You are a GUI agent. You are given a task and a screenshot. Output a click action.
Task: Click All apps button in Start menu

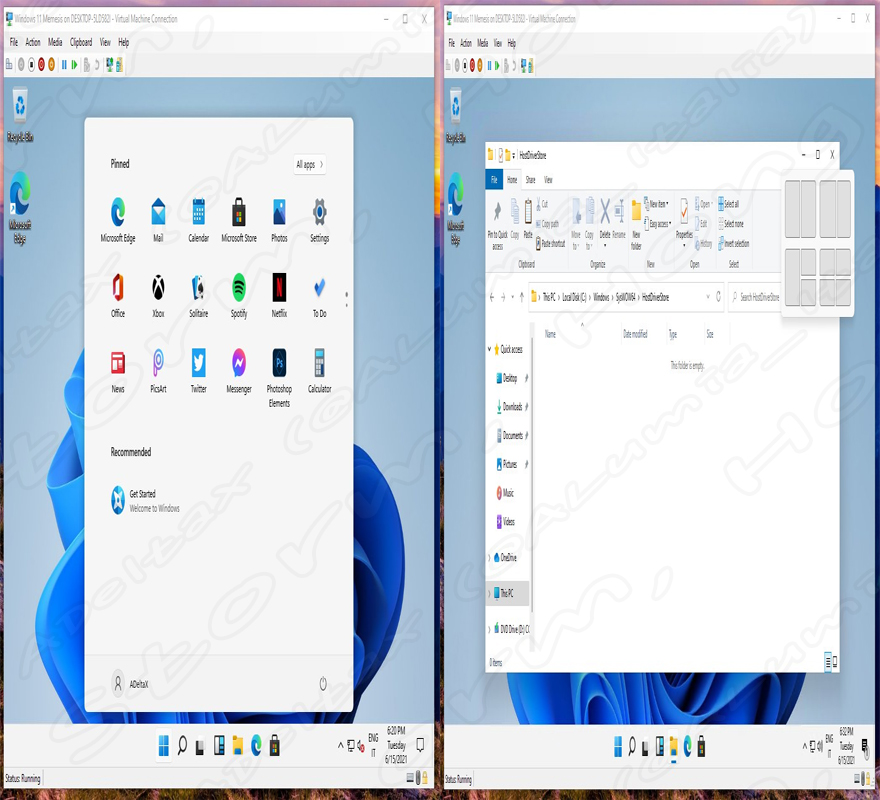(310, 164)
